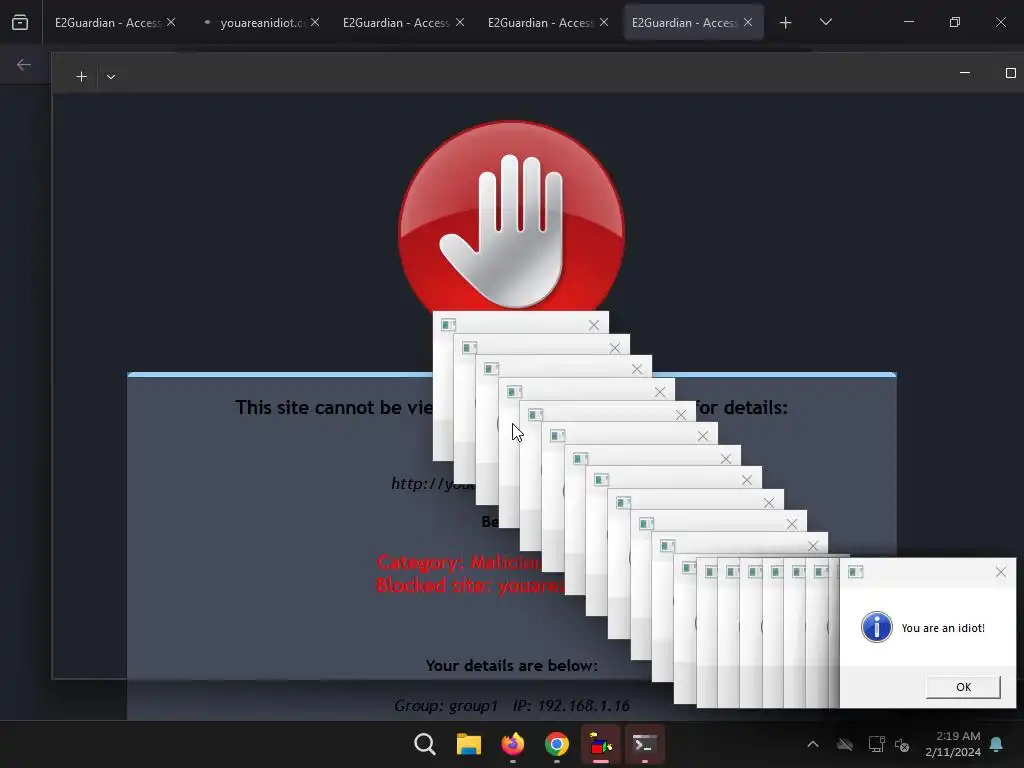Click the cloud sync tray icon
The height and width of the screenshot is (768, 1024).
(x=844, y=744)
